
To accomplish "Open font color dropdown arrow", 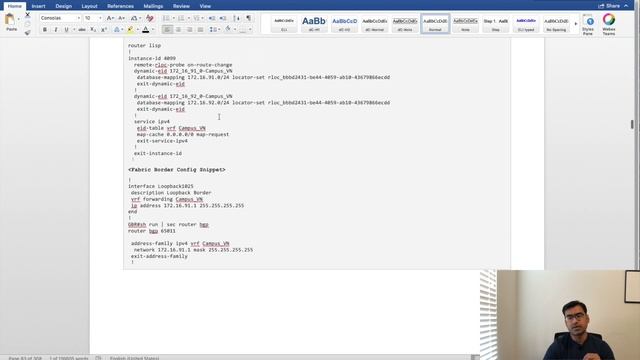I will (153, 29).
